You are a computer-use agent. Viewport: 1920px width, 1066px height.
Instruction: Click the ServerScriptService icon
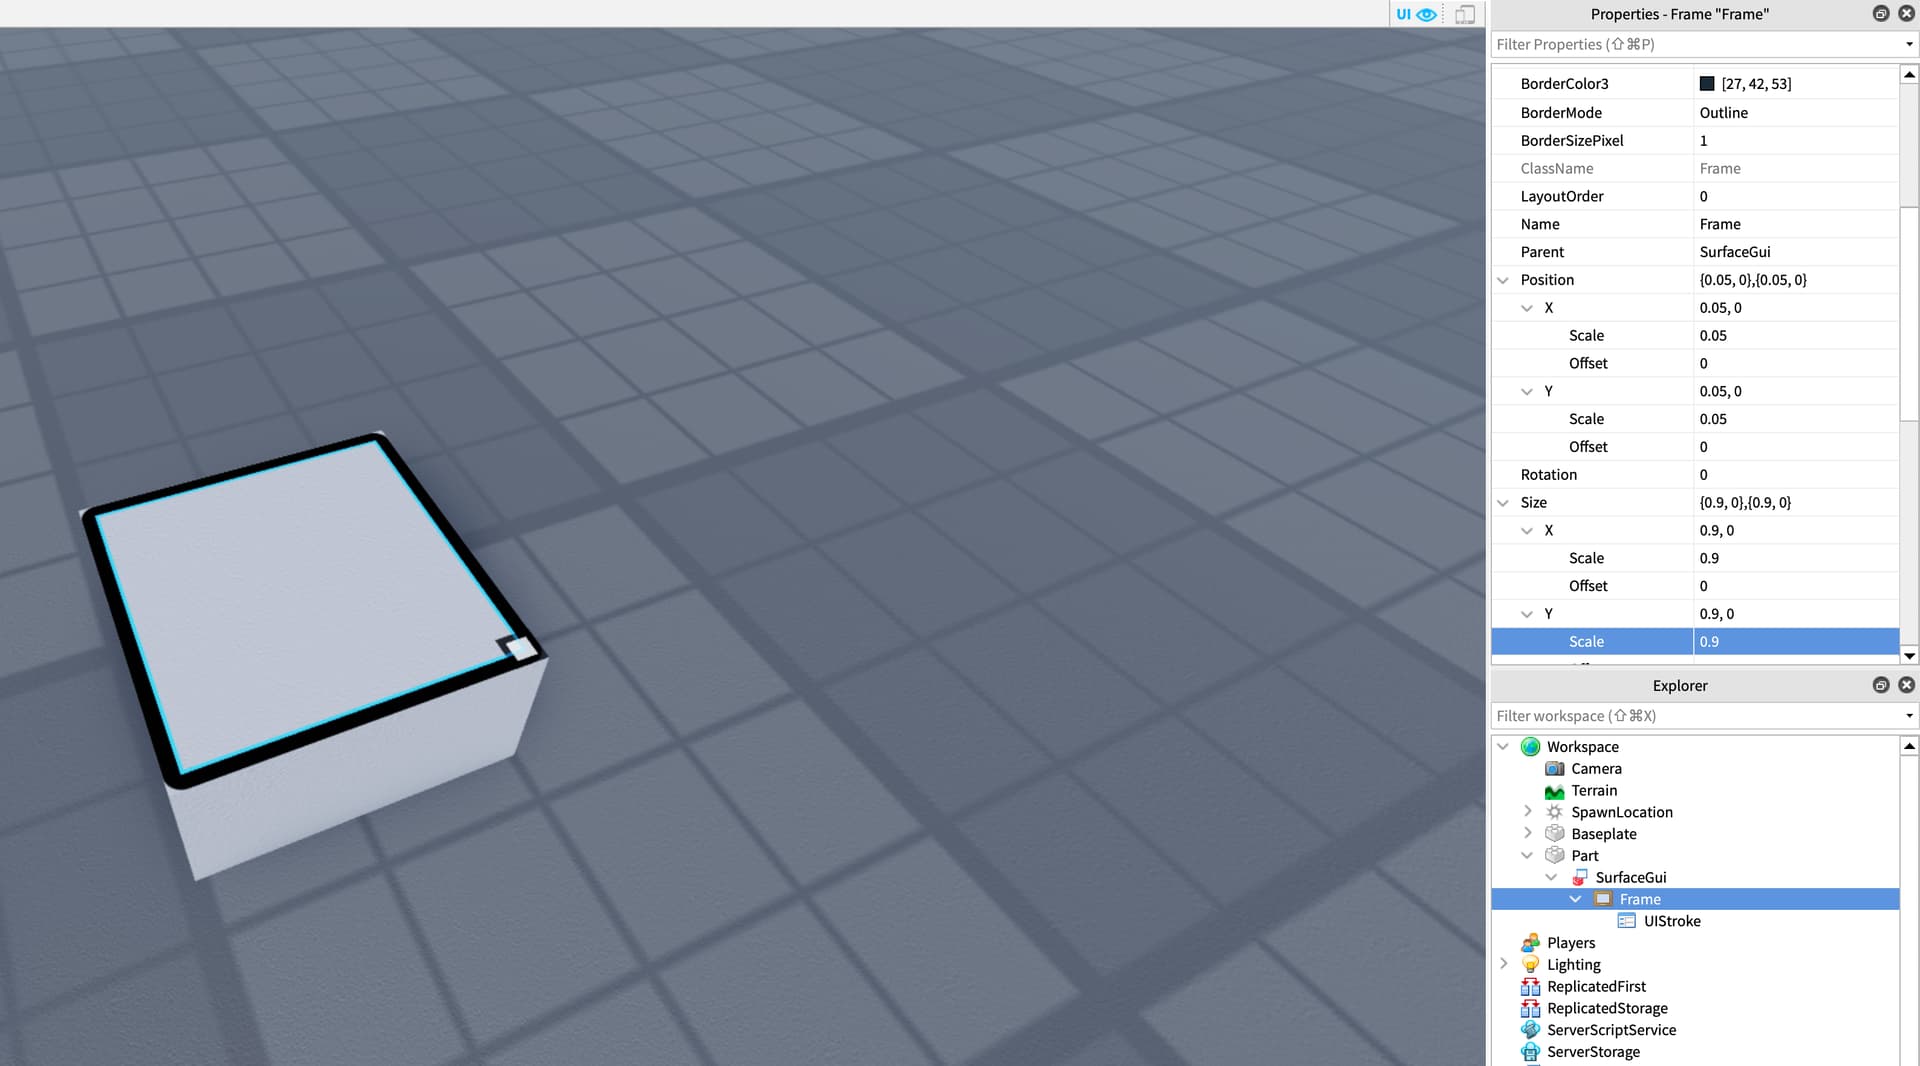[1530, 1030]
